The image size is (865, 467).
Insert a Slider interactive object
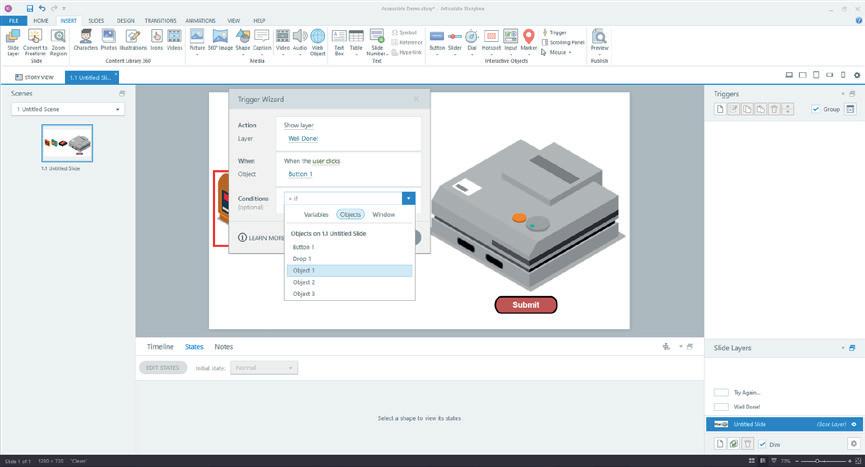tap(455, 40)
